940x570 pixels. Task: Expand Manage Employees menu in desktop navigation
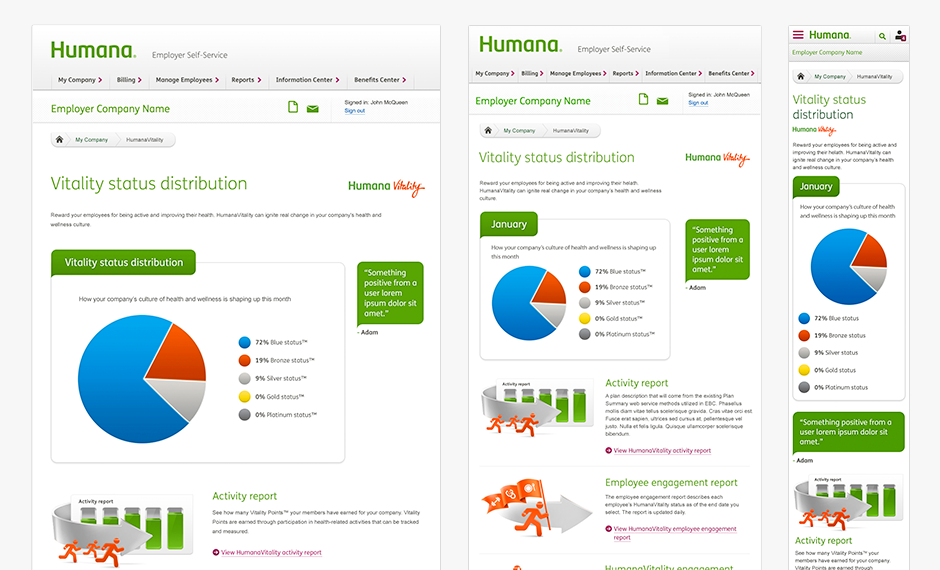pyautogui.click(x=187, y=80)
